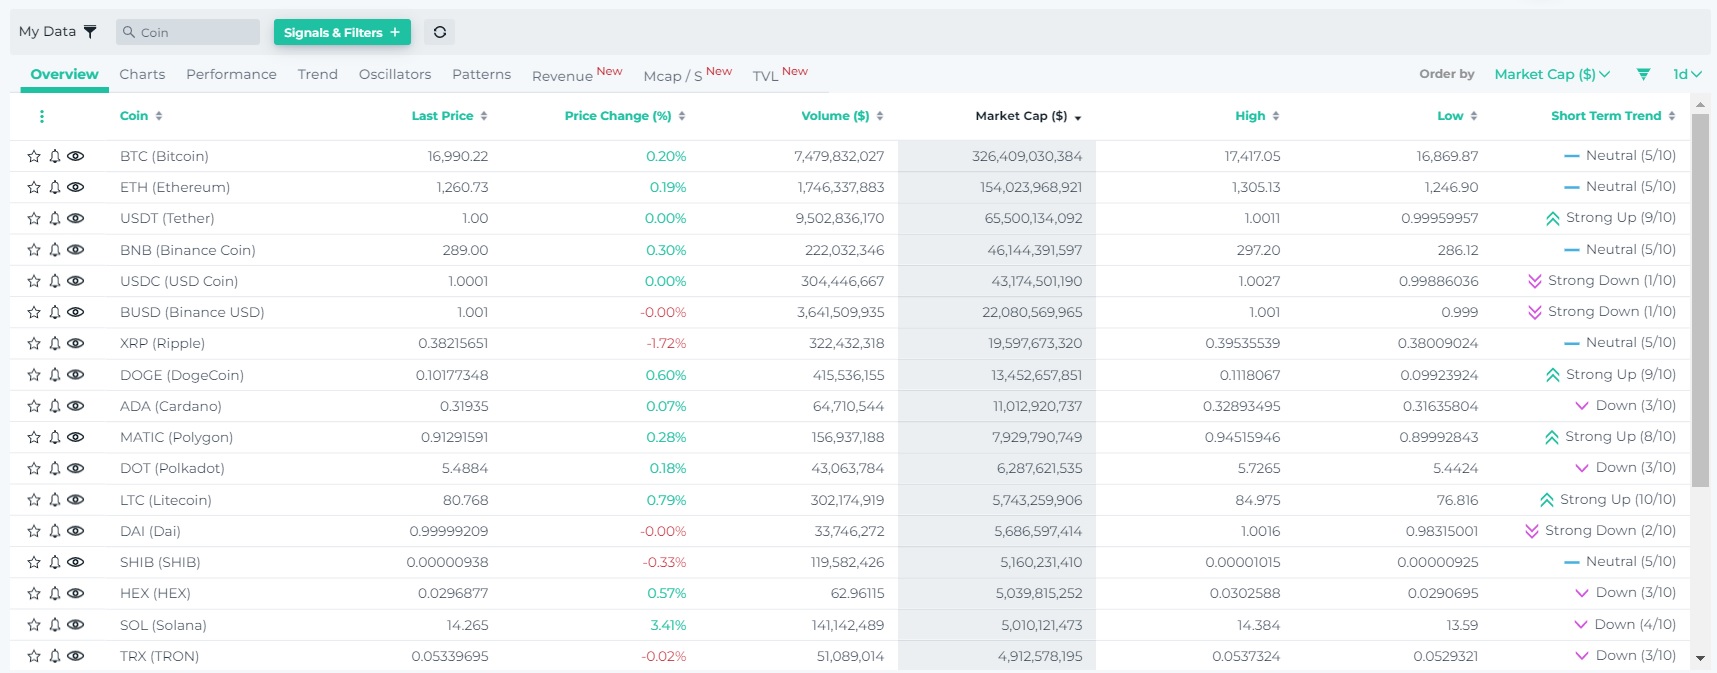Toggle watch eye for MATIC (Polygon)

point(75,437)
